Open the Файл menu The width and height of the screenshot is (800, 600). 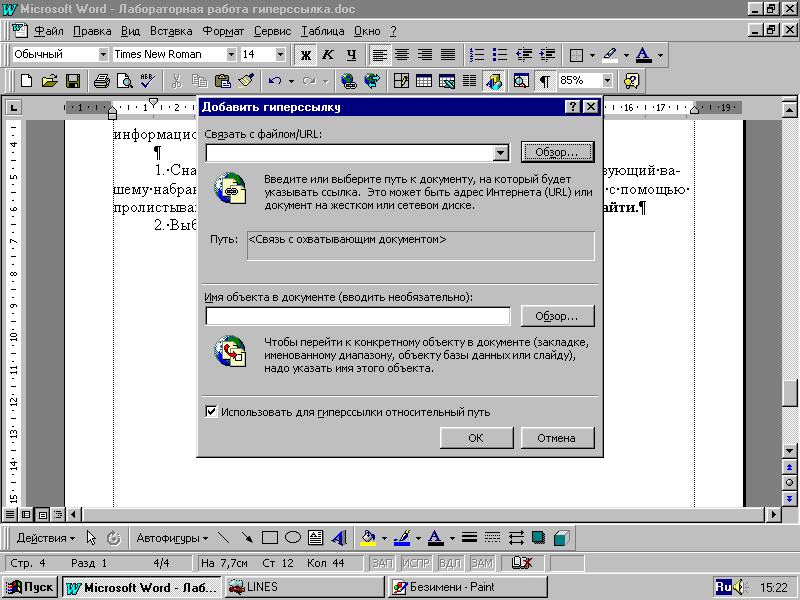pyautogui.click(x=49, y=31)
